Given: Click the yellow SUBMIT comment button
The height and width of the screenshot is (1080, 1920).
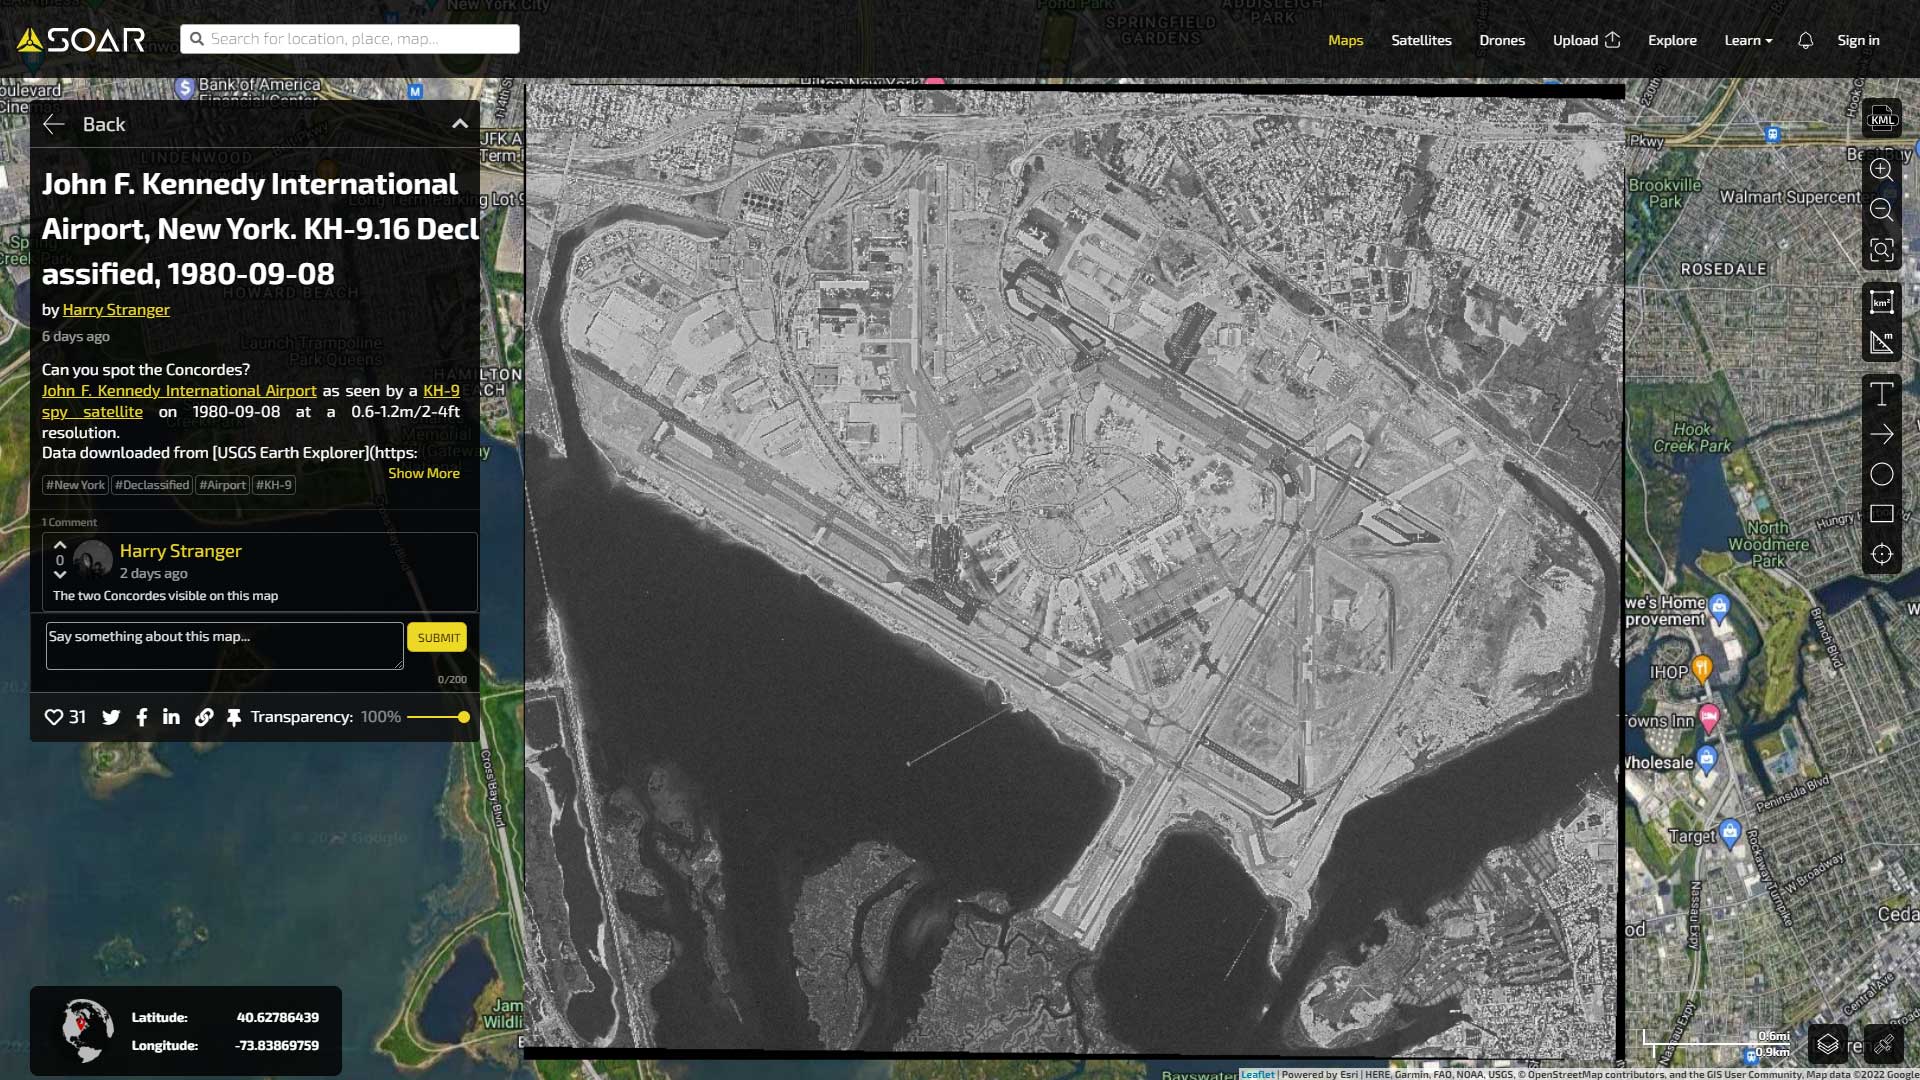Looking at the screenshot, I should coord(438,637).
